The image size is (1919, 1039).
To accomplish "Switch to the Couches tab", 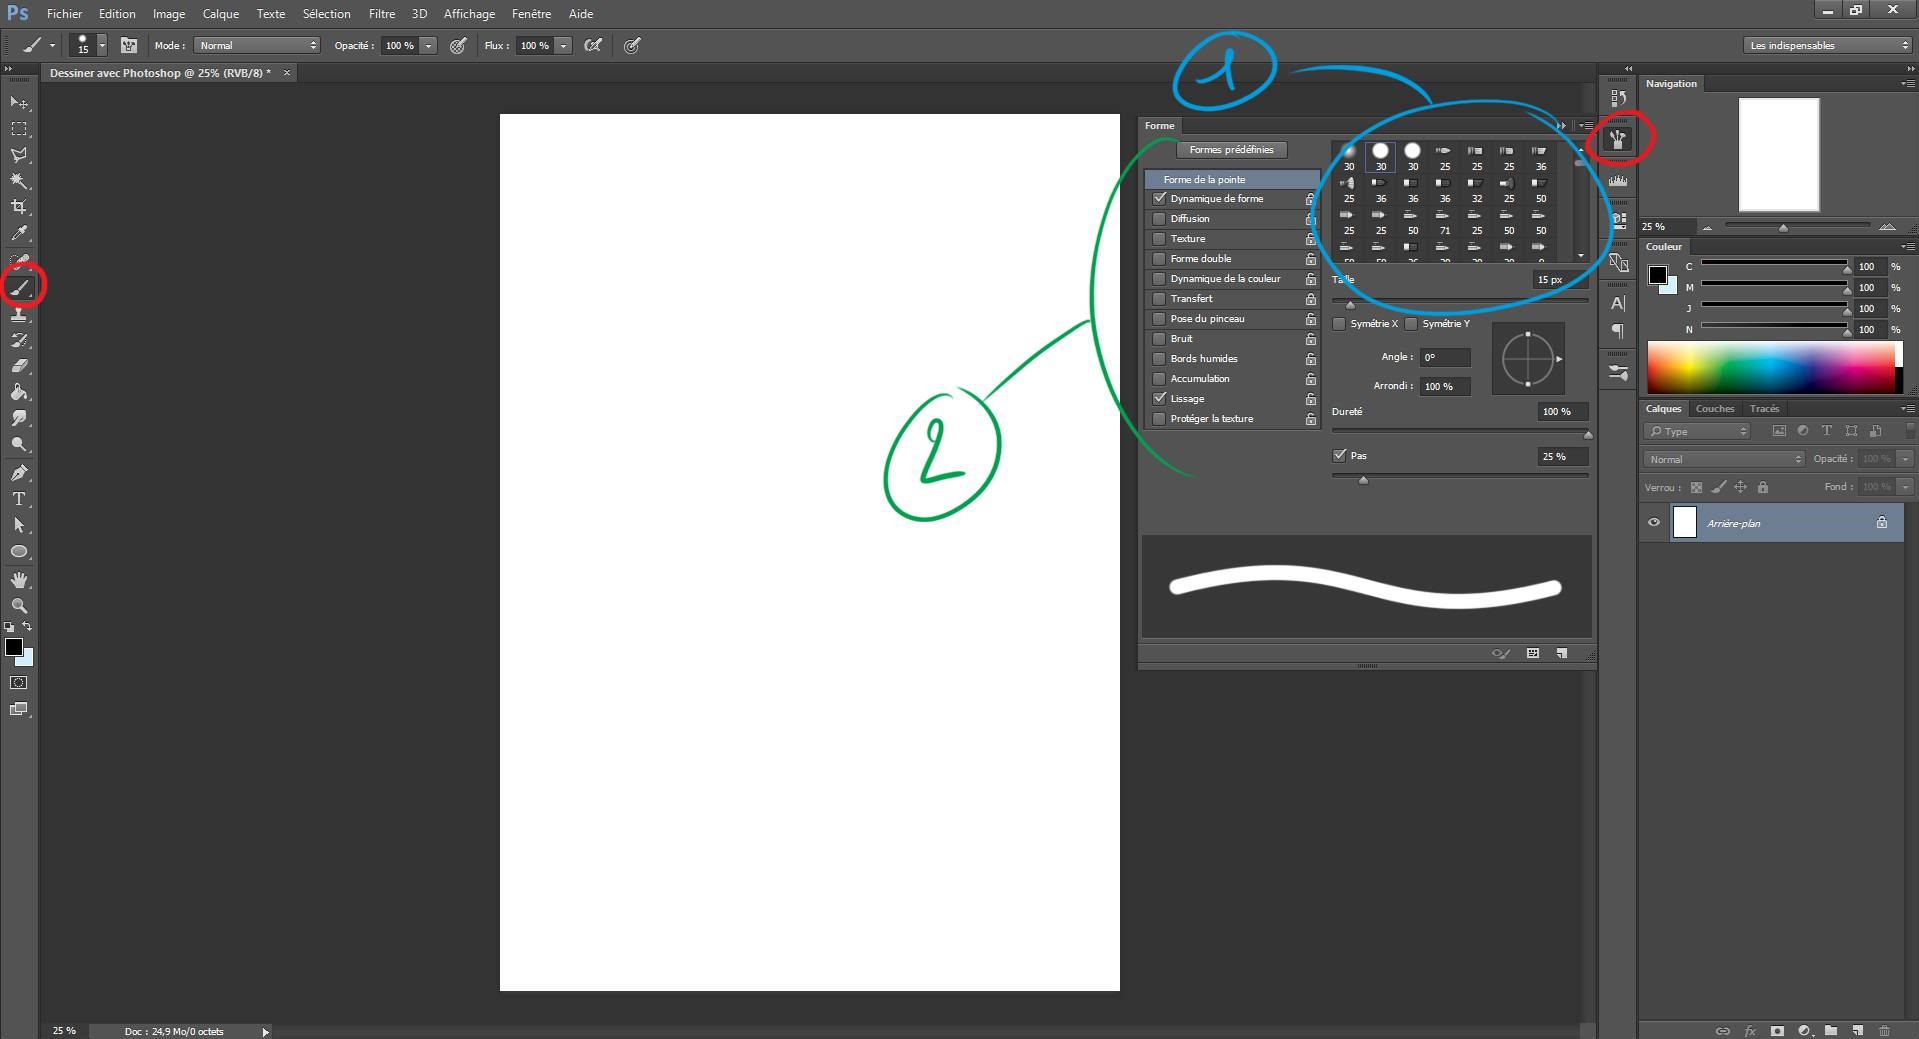I will pos(1714,408).
